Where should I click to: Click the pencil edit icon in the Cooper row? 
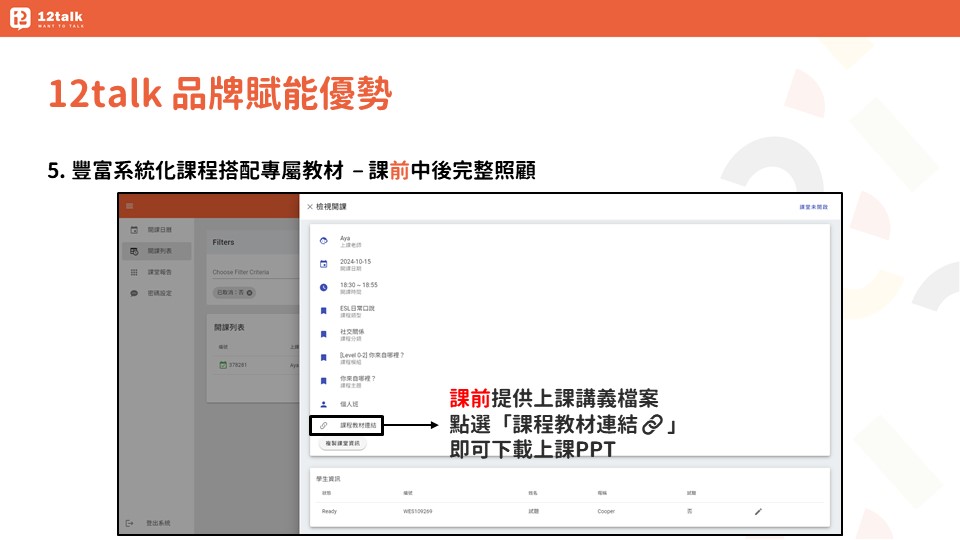758,512
